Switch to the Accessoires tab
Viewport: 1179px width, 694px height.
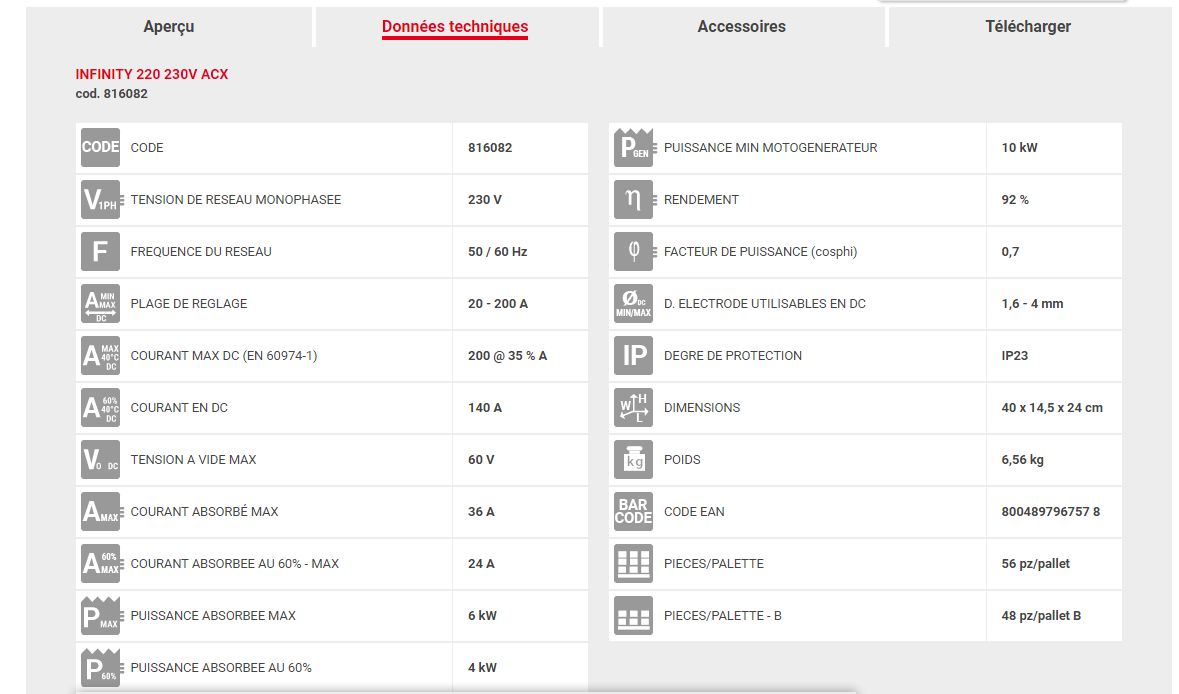click(x=741, y=27)
